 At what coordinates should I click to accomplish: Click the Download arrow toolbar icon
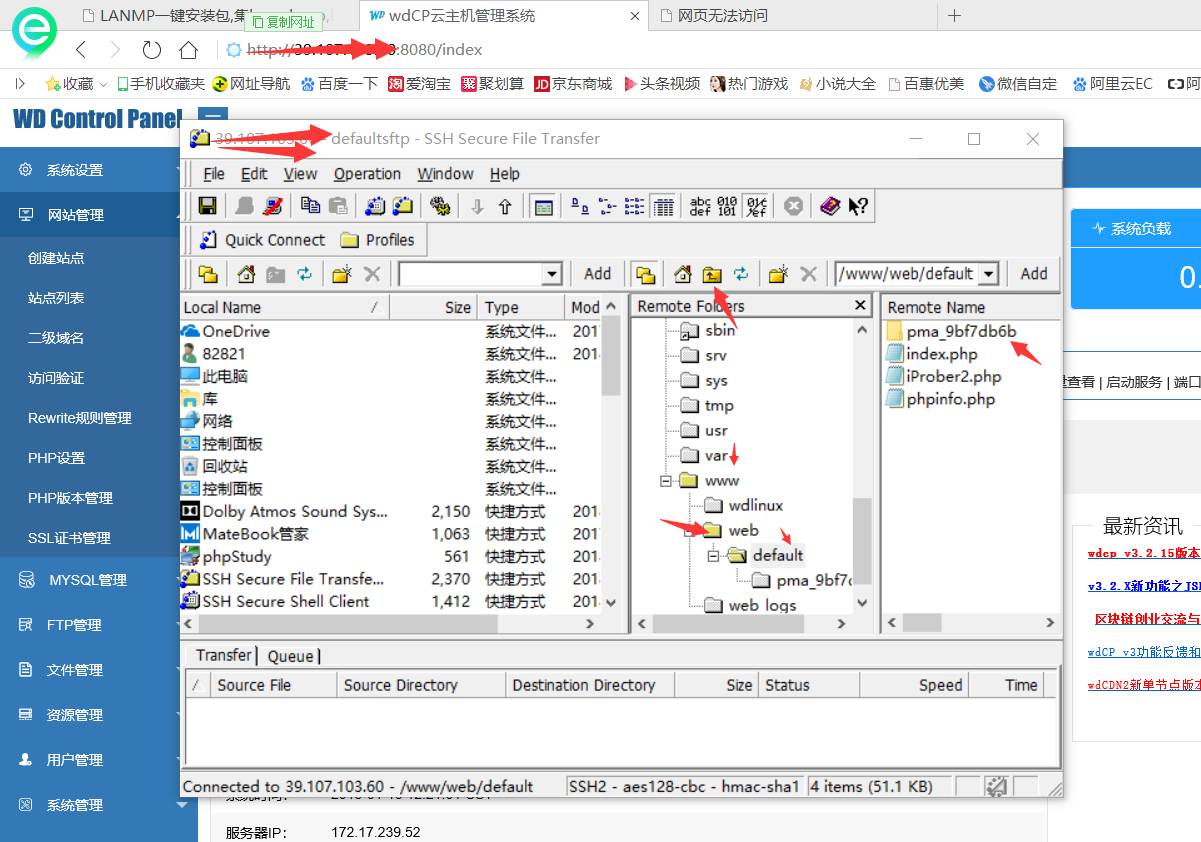(477, 206)
